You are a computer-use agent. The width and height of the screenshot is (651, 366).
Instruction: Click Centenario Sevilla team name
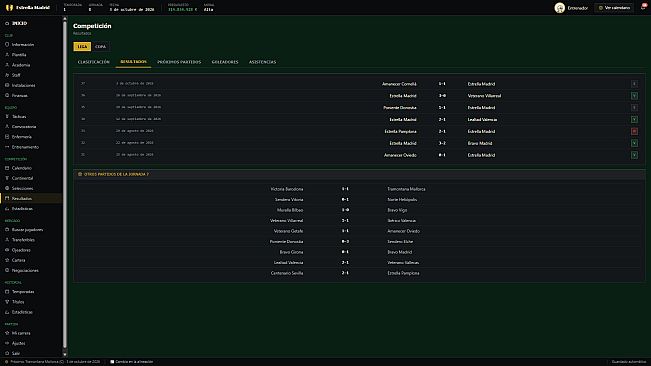tap(287, 273)
